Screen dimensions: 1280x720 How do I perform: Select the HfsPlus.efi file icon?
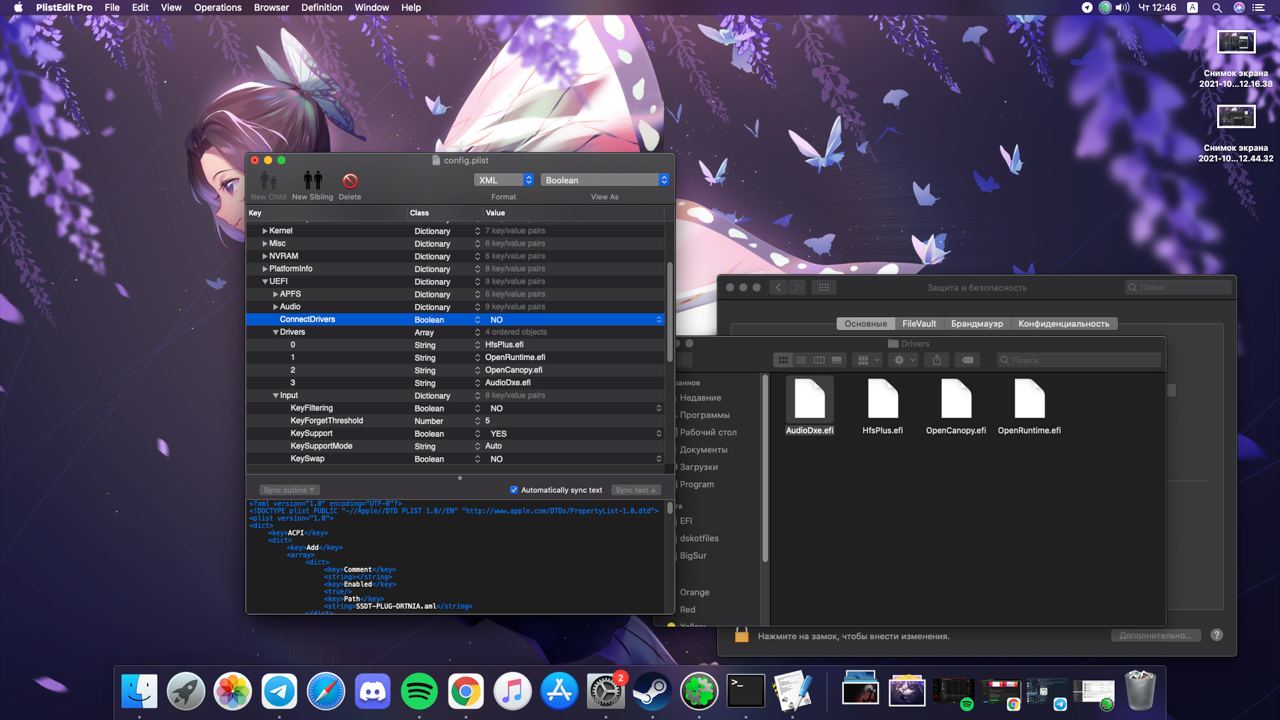(x=883, y=399)
